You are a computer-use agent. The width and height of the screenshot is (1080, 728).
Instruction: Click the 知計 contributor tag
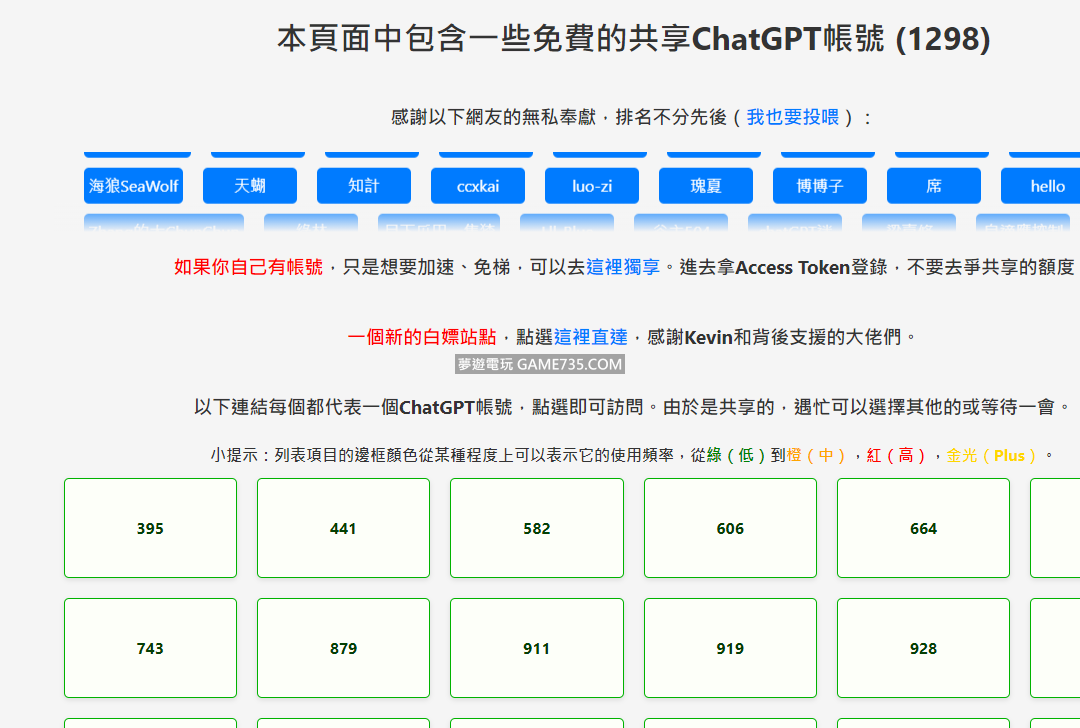(x=364, y=186)
